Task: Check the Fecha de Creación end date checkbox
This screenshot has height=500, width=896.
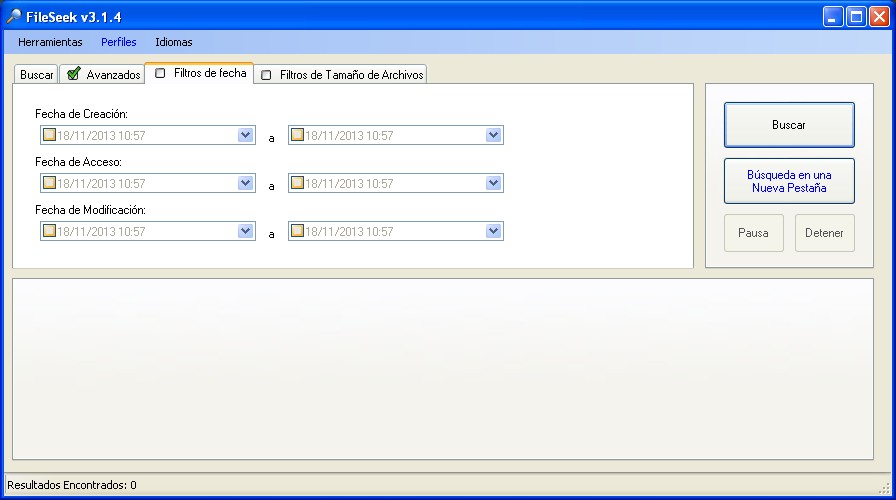Action: coord(297,135)
